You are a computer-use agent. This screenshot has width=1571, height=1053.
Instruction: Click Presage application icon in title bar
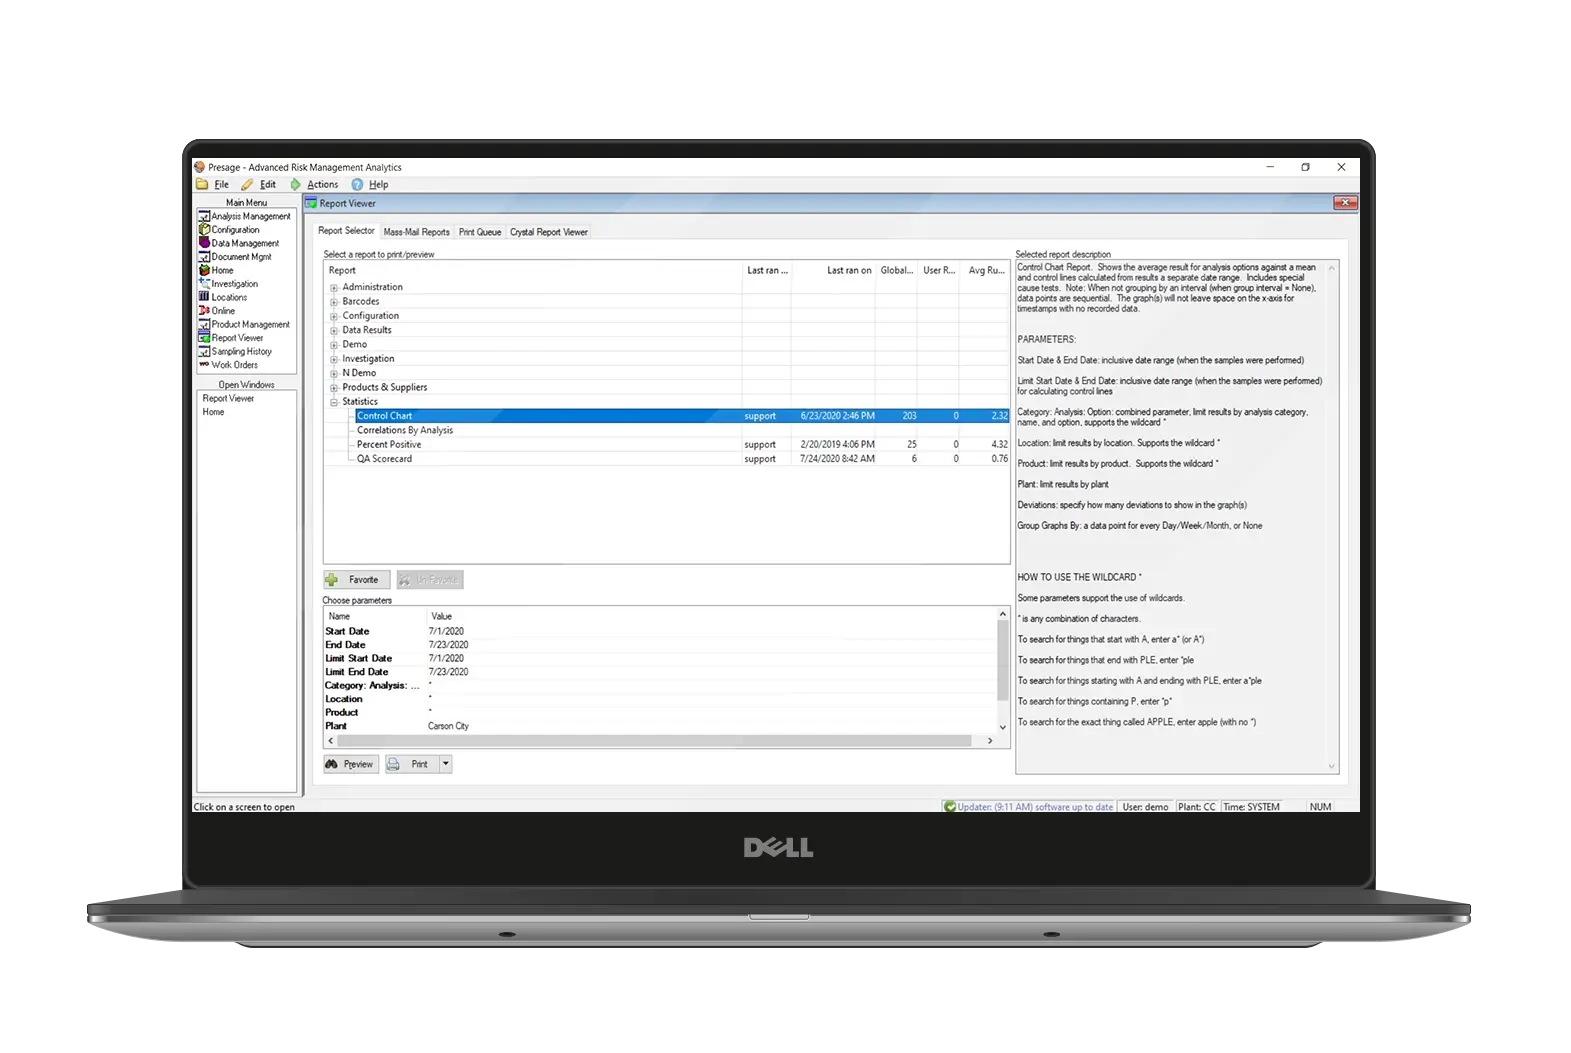199,167
